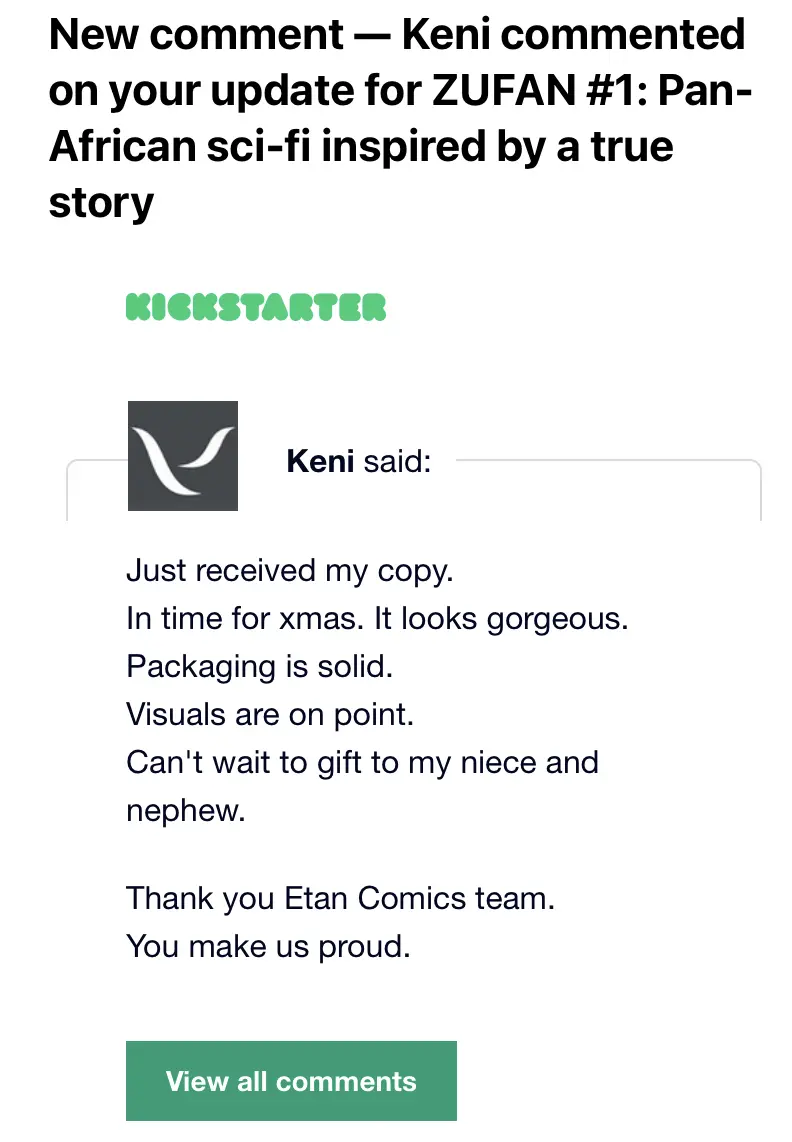Click the word "nephew." in the comment
Viewport: 792px width, 1142px height.
pyautogui.click(x=186, y=810)
